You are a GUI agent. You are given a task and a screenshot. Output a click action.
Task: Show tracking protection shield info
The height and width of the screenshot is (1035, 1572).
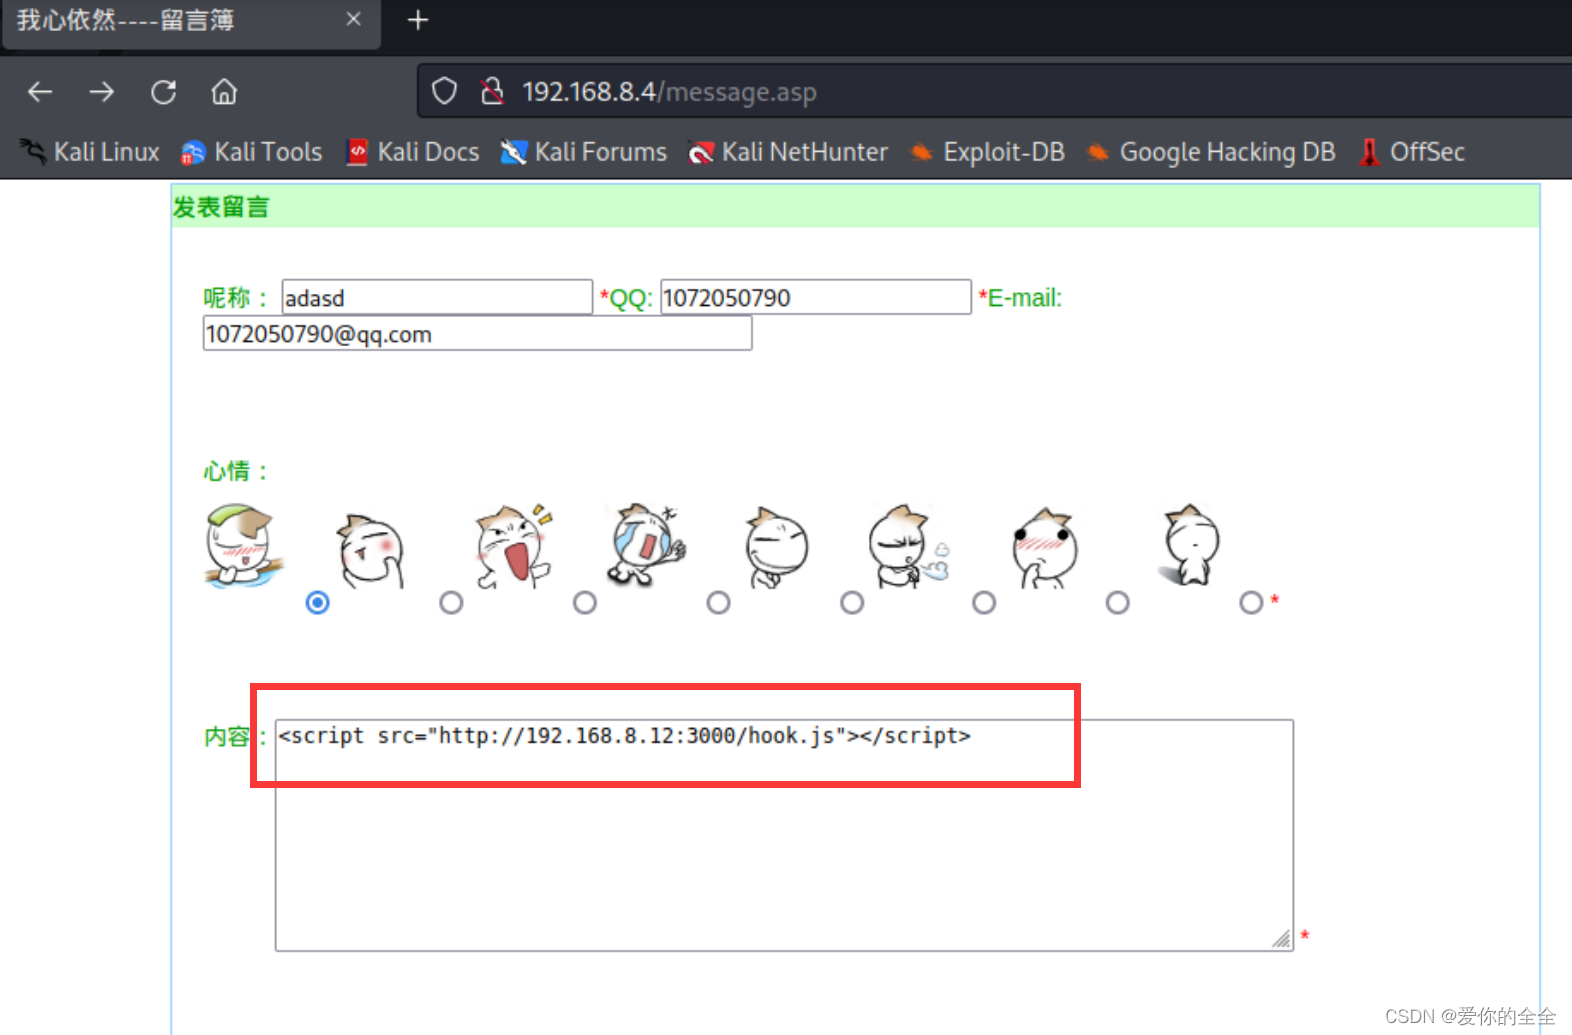[x=444, y=92]
